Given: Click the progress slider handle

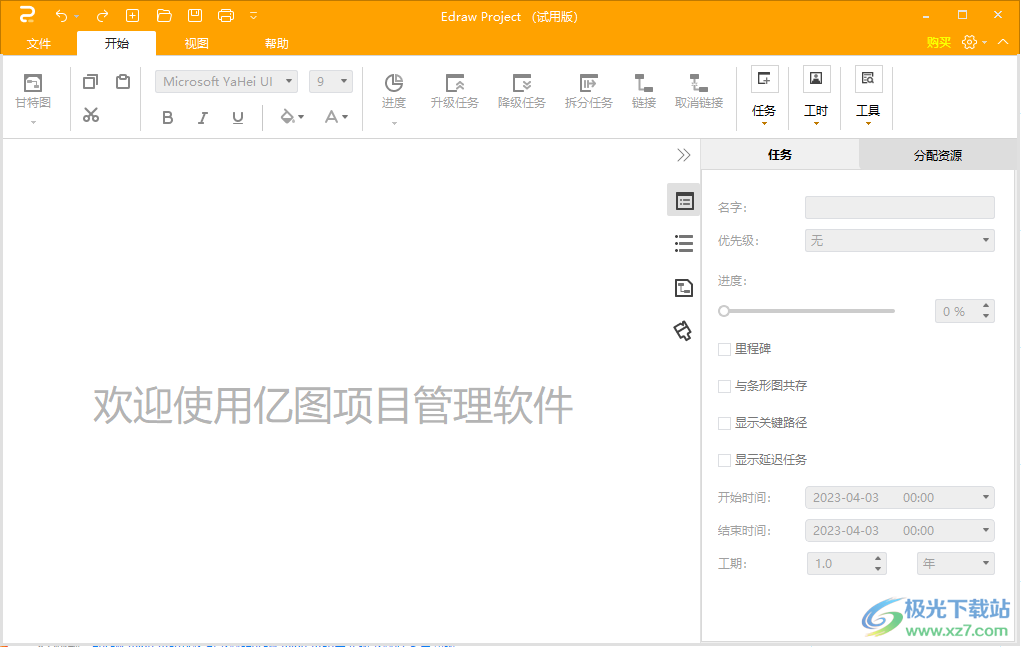Looking at the screenshot, I should 723,311.
